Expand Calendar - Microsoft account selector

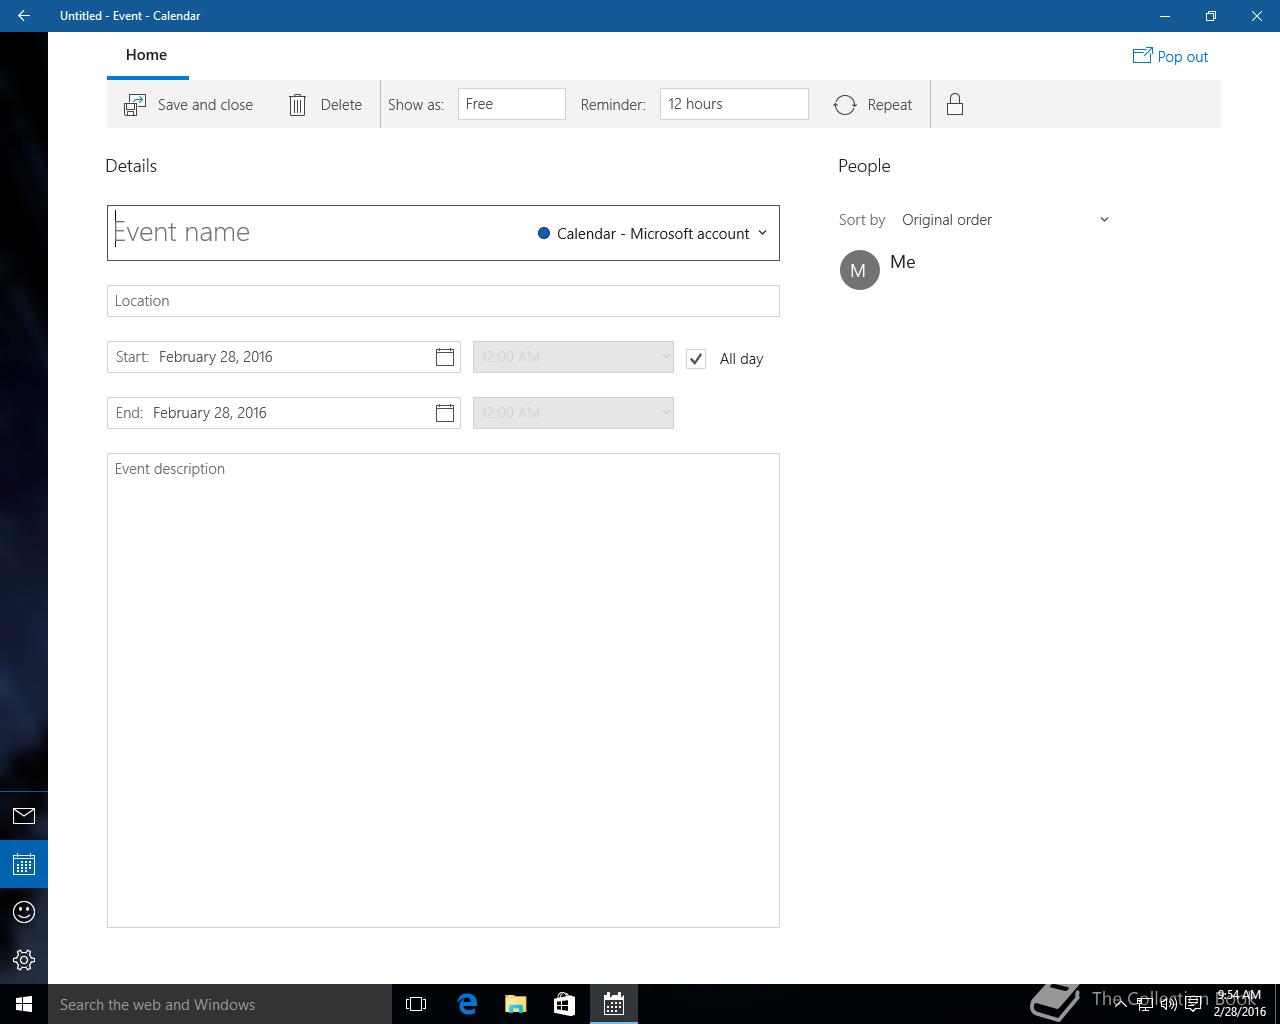(652, 233)
